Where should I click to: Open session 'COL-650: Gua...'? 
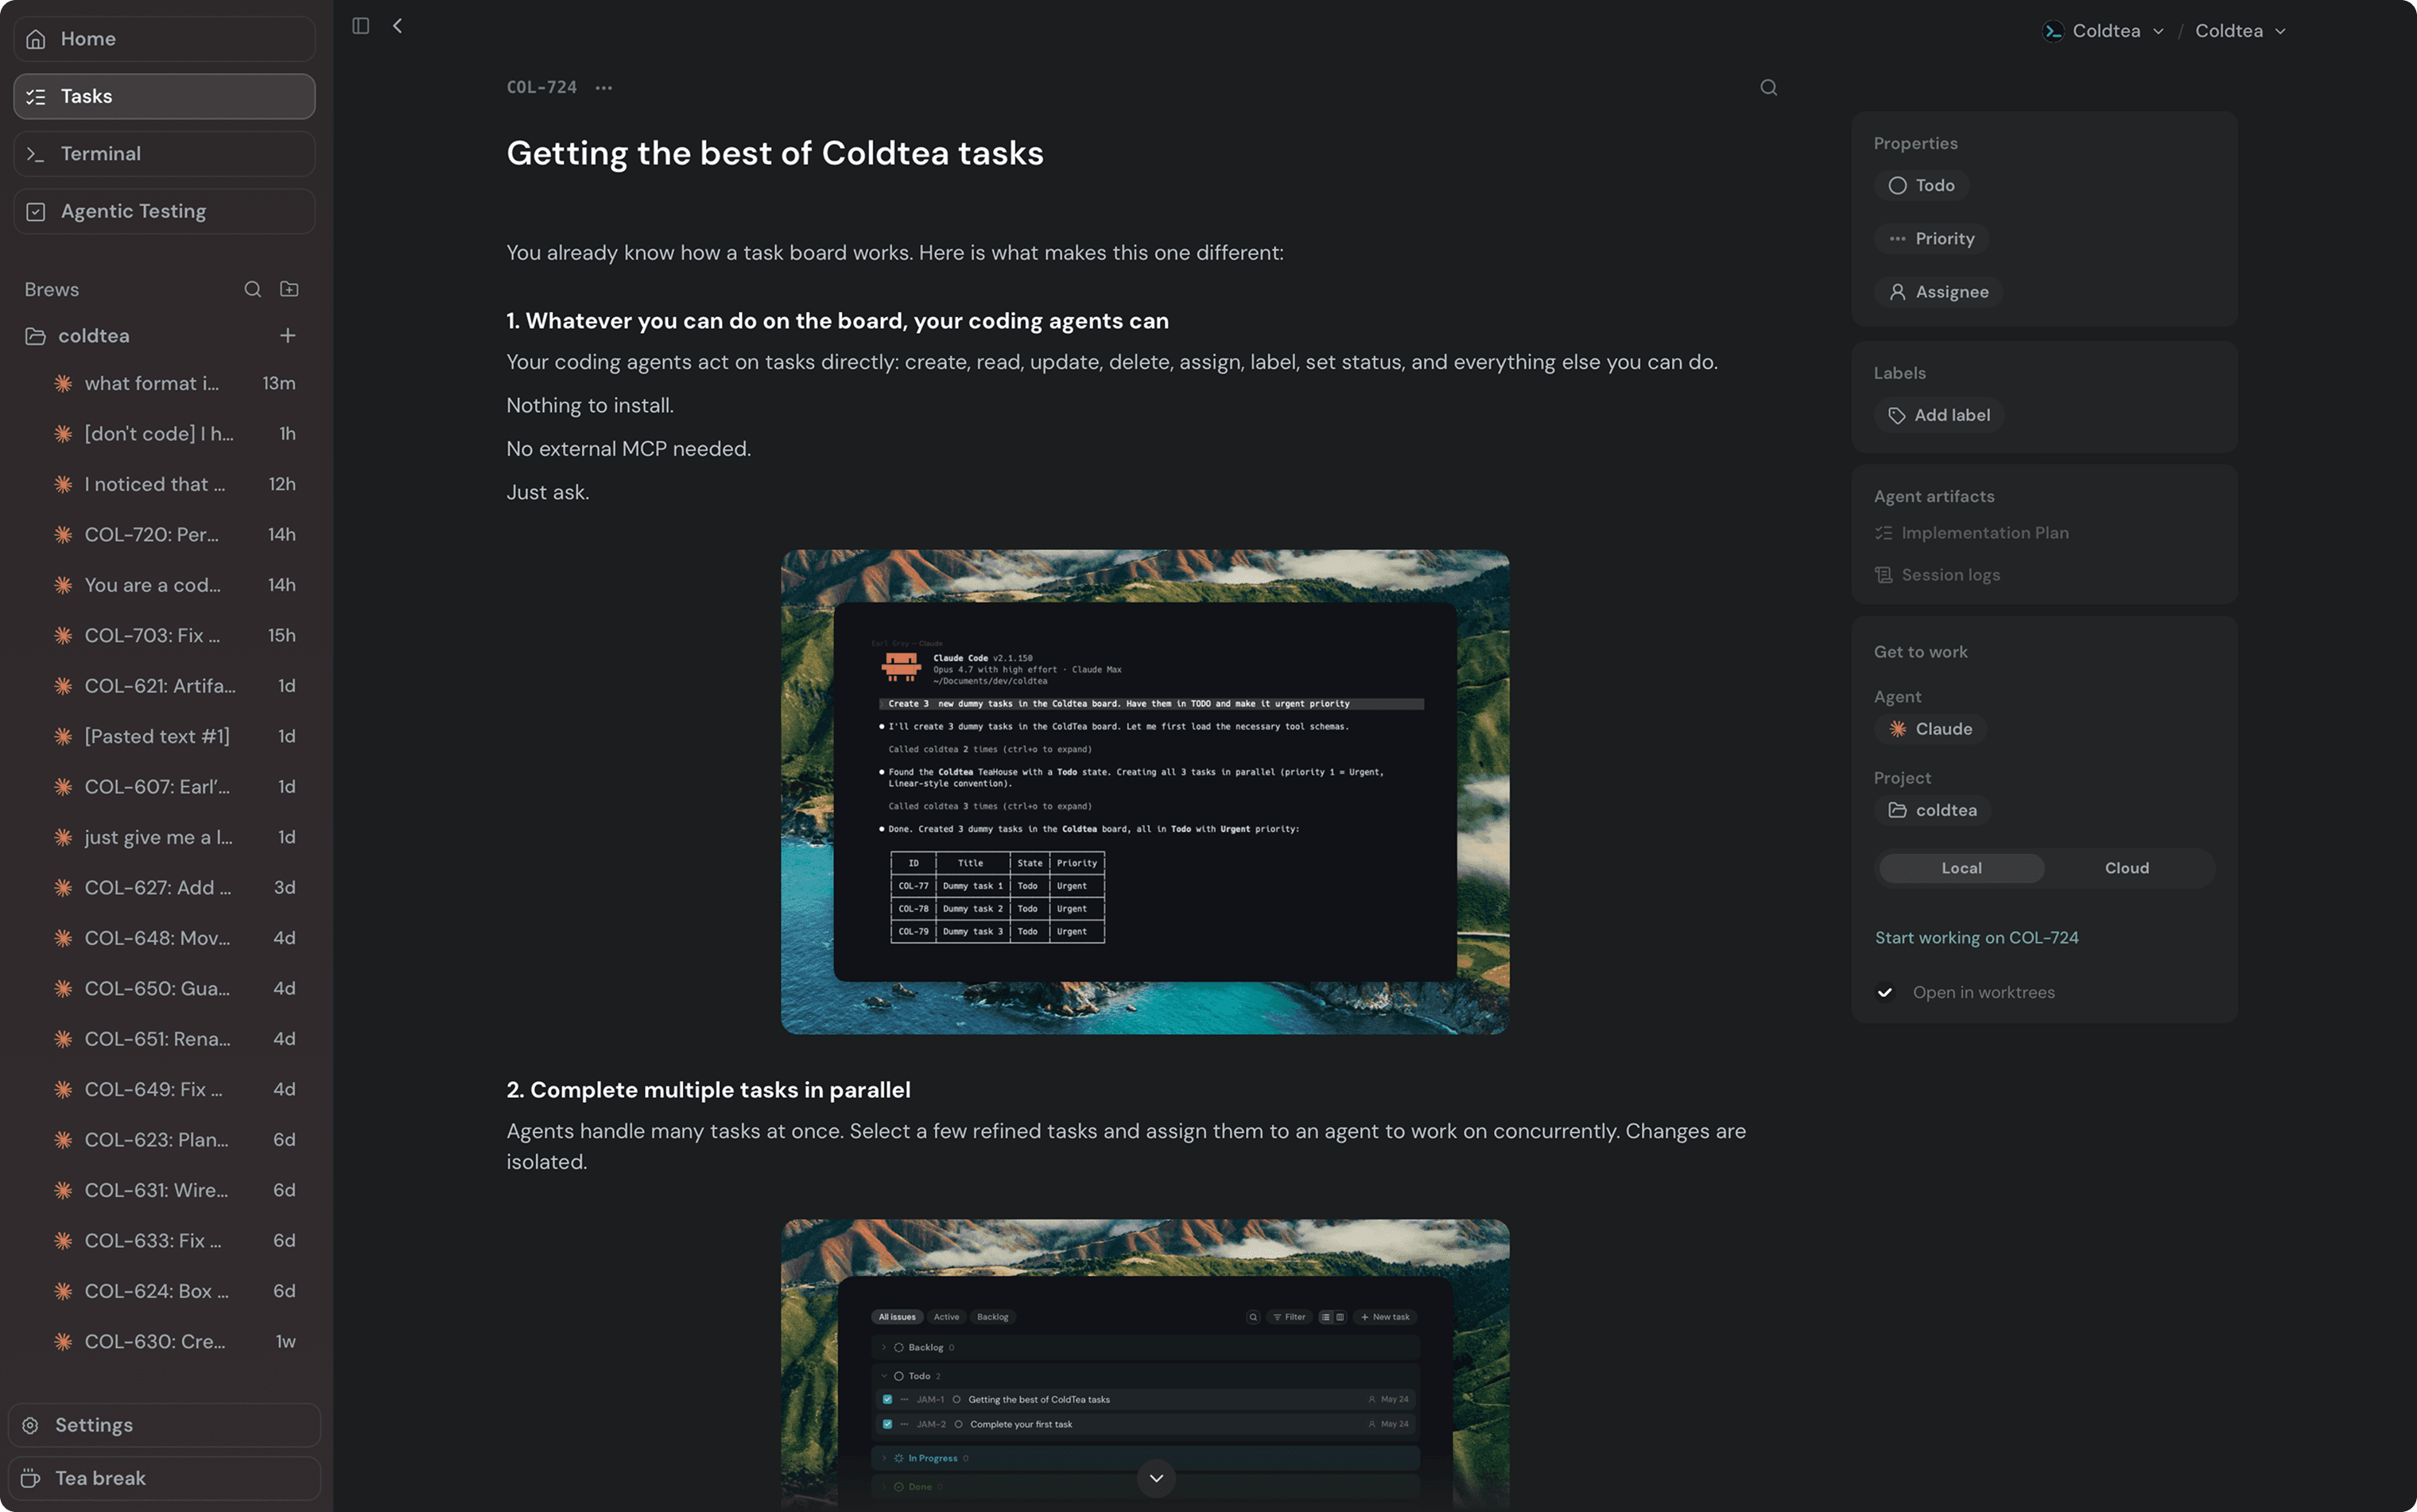(x=175, y=989)
